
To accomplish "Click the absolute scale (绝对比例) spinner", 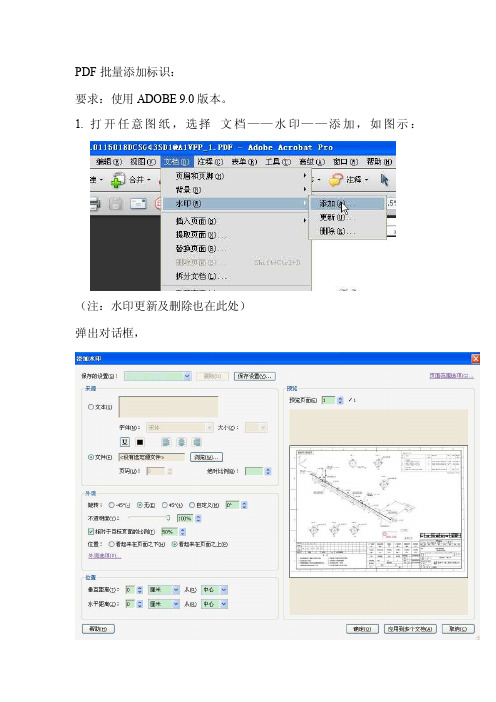I will pyautogui.click(x=268, y=471).
